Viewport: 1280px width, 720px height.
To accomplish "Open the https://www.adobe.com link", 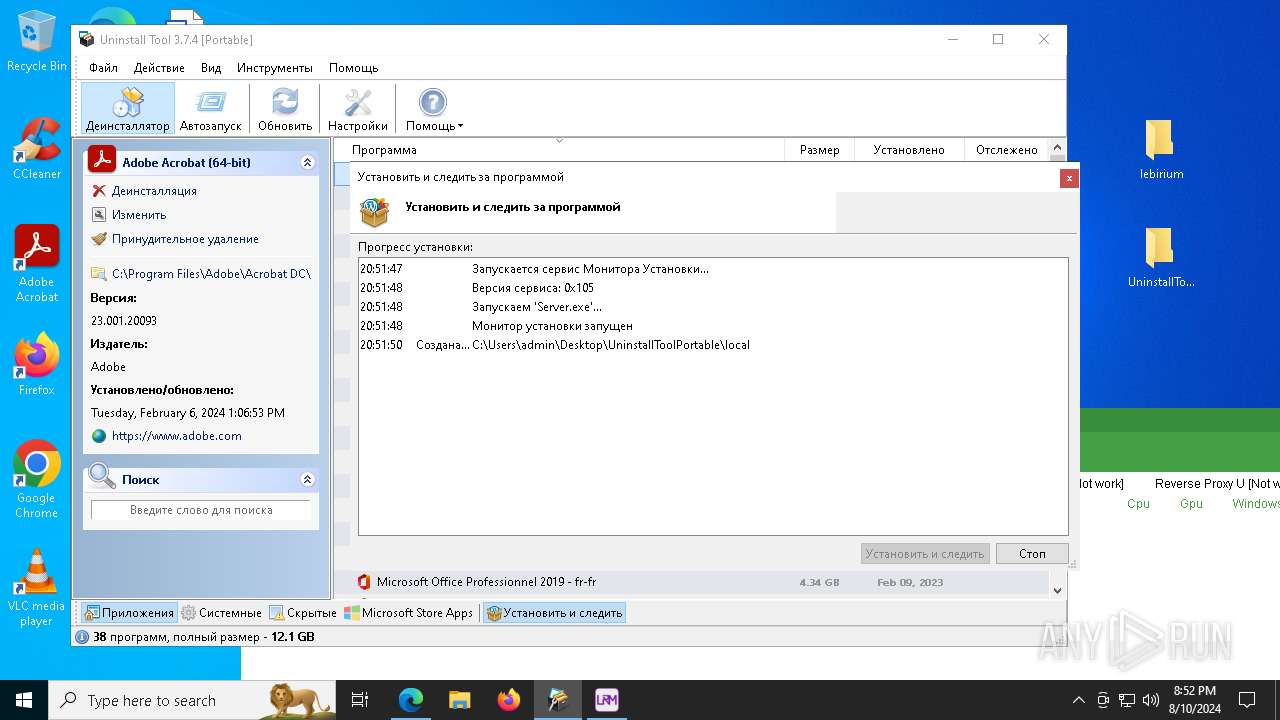I will click(x=176, y=436).
